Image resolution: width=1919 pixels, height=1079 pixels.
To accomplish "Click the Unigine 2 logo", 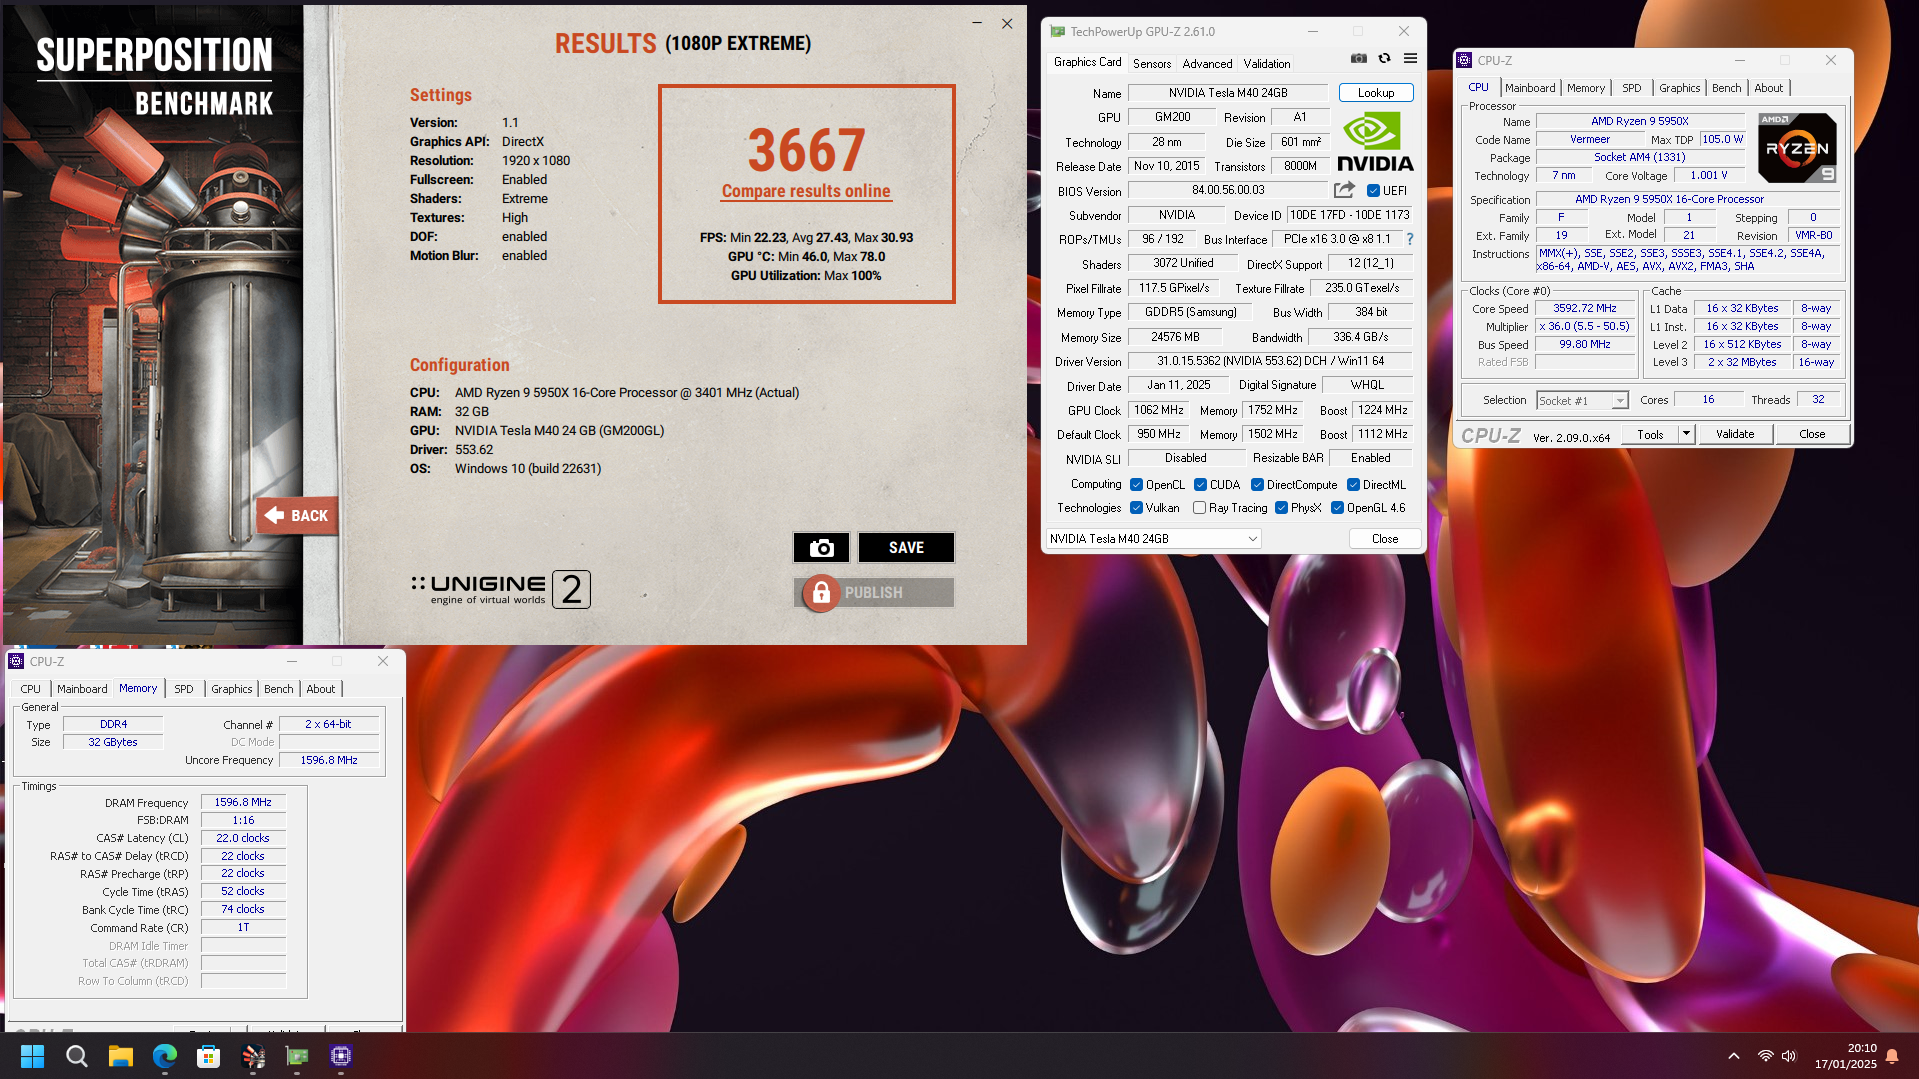I will click(500, 589).
